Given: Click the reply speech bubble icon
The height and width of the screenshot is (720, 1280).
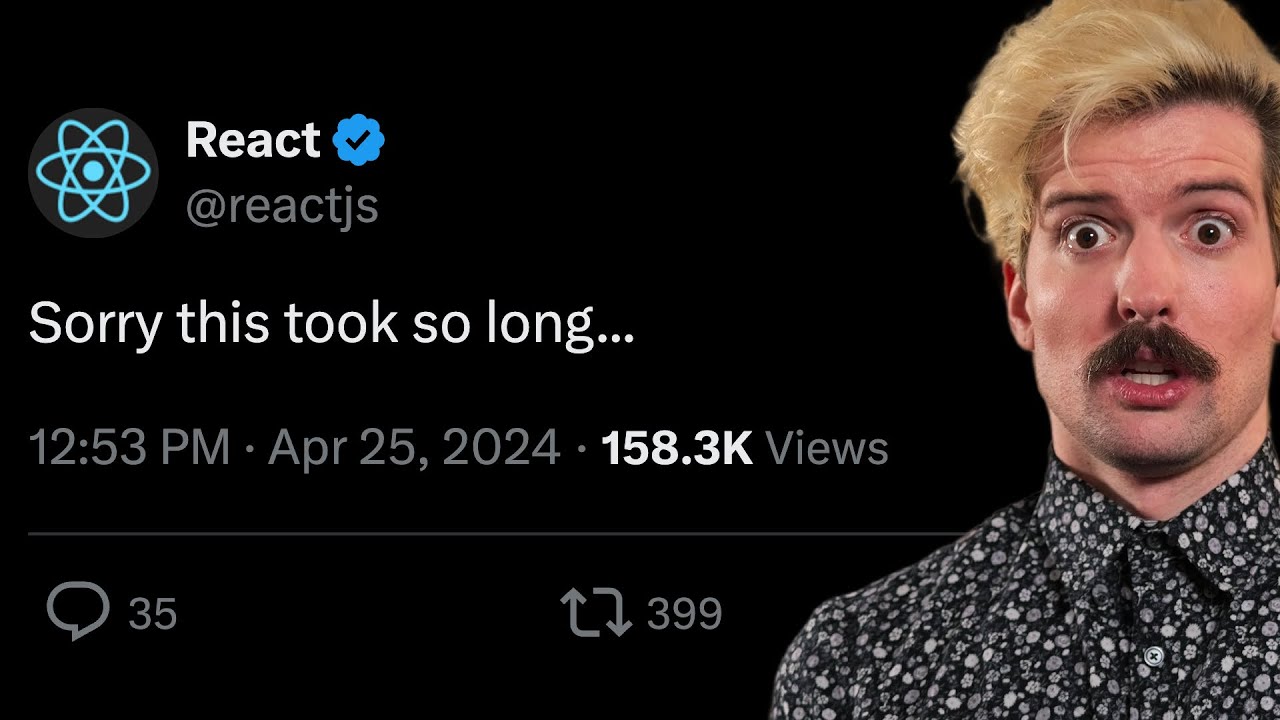Looking at the screenshot, I should (x=78, y=609).
